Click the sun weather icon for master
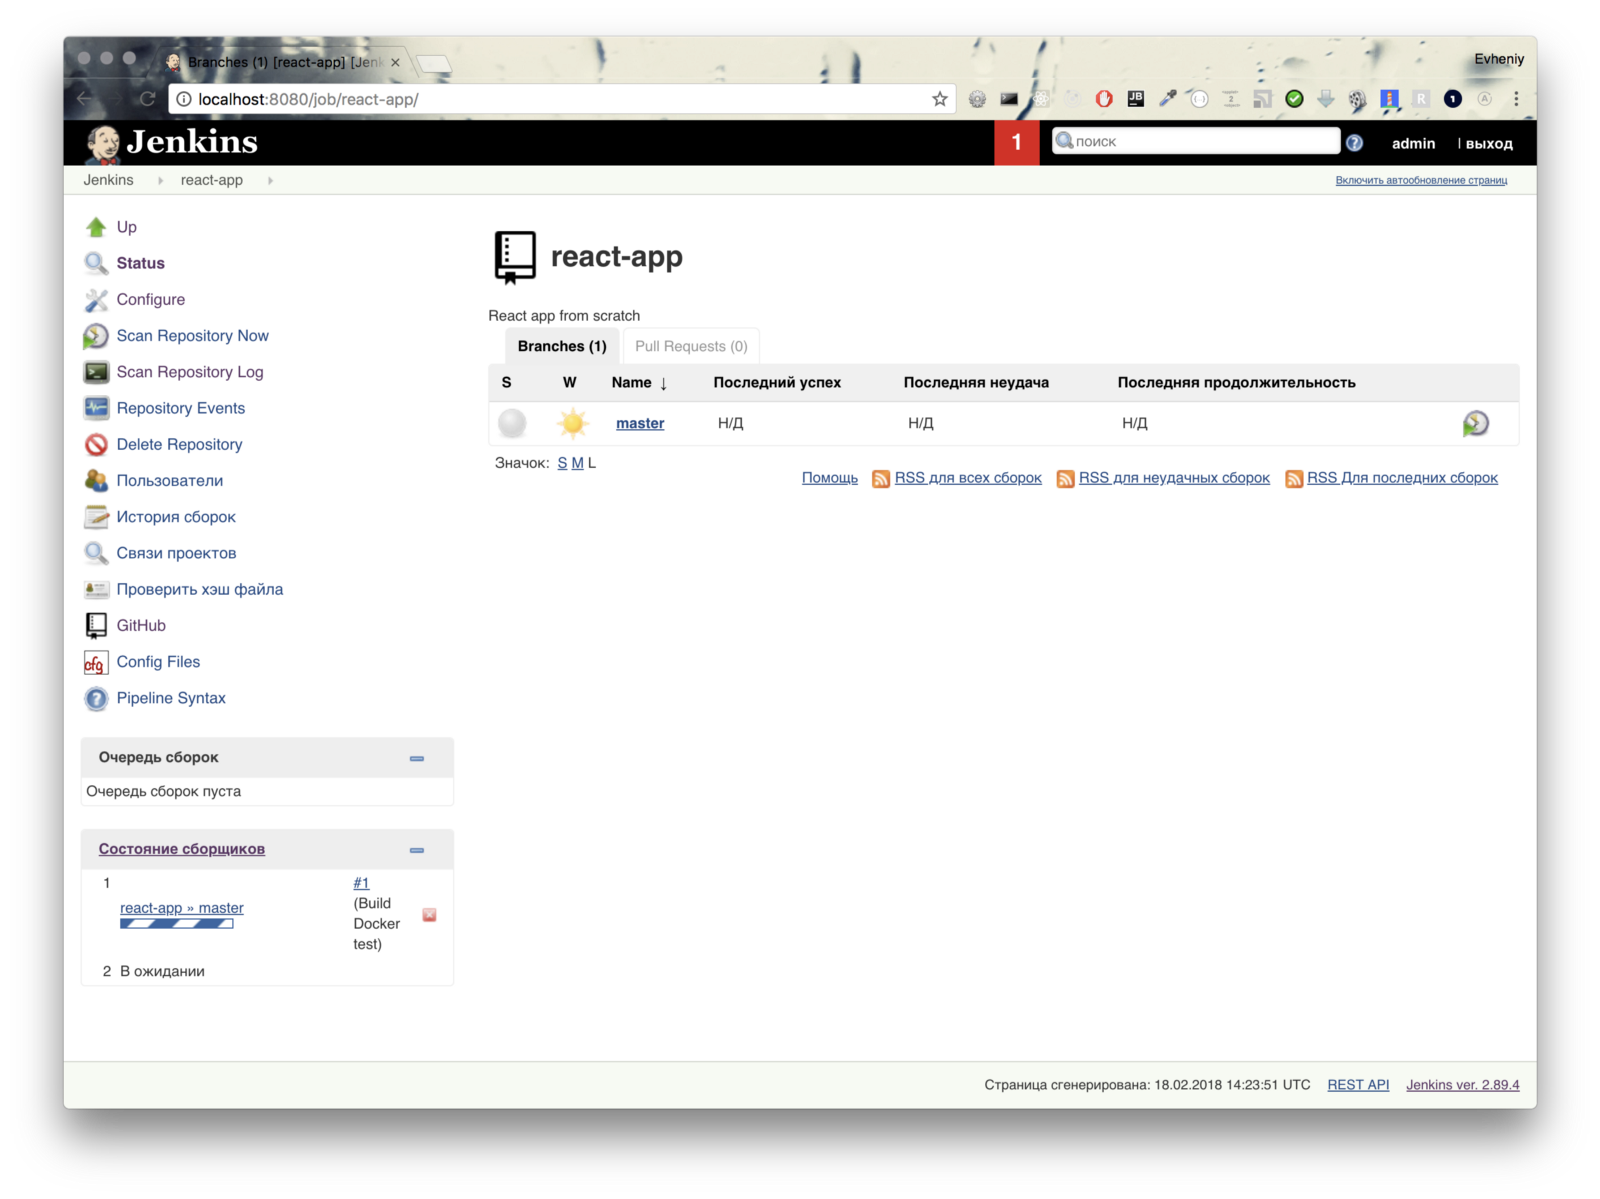The height and width of the screenshot is (1199, 1600). (x=573, y=423)
